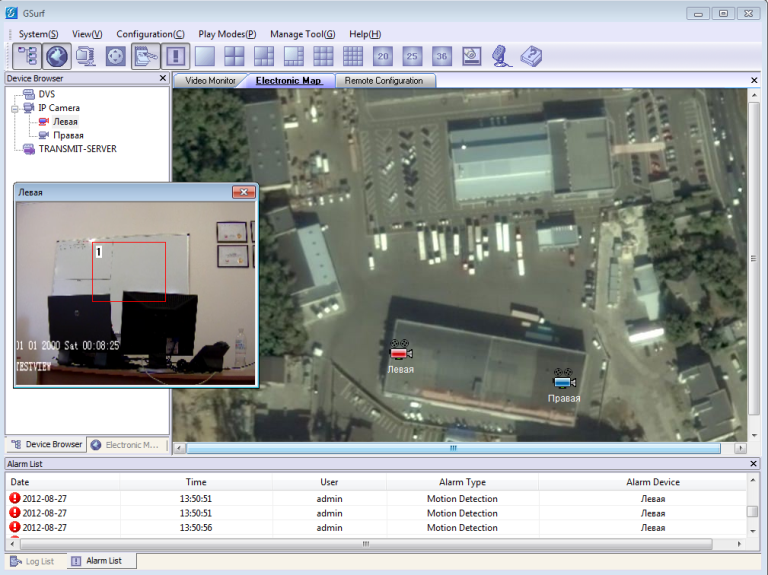Switch to the Remote Configuration tab
768x575 pixels.
click(x=384, y=81)
